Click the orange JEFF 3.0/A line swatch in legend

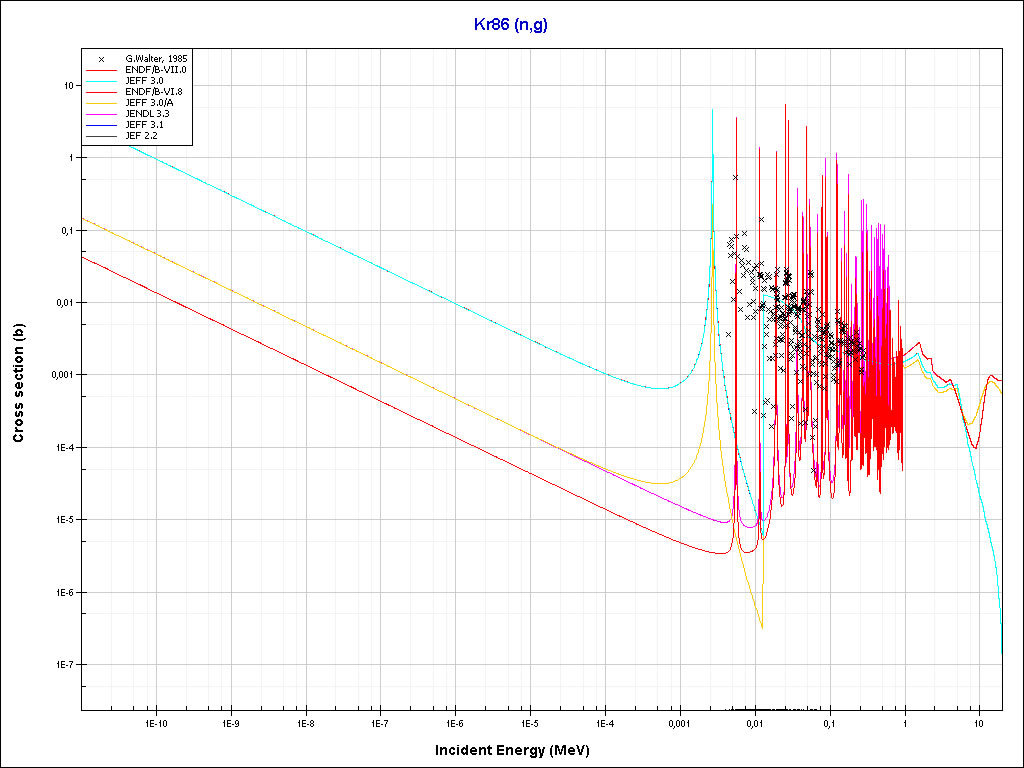(x=101, y=103)
